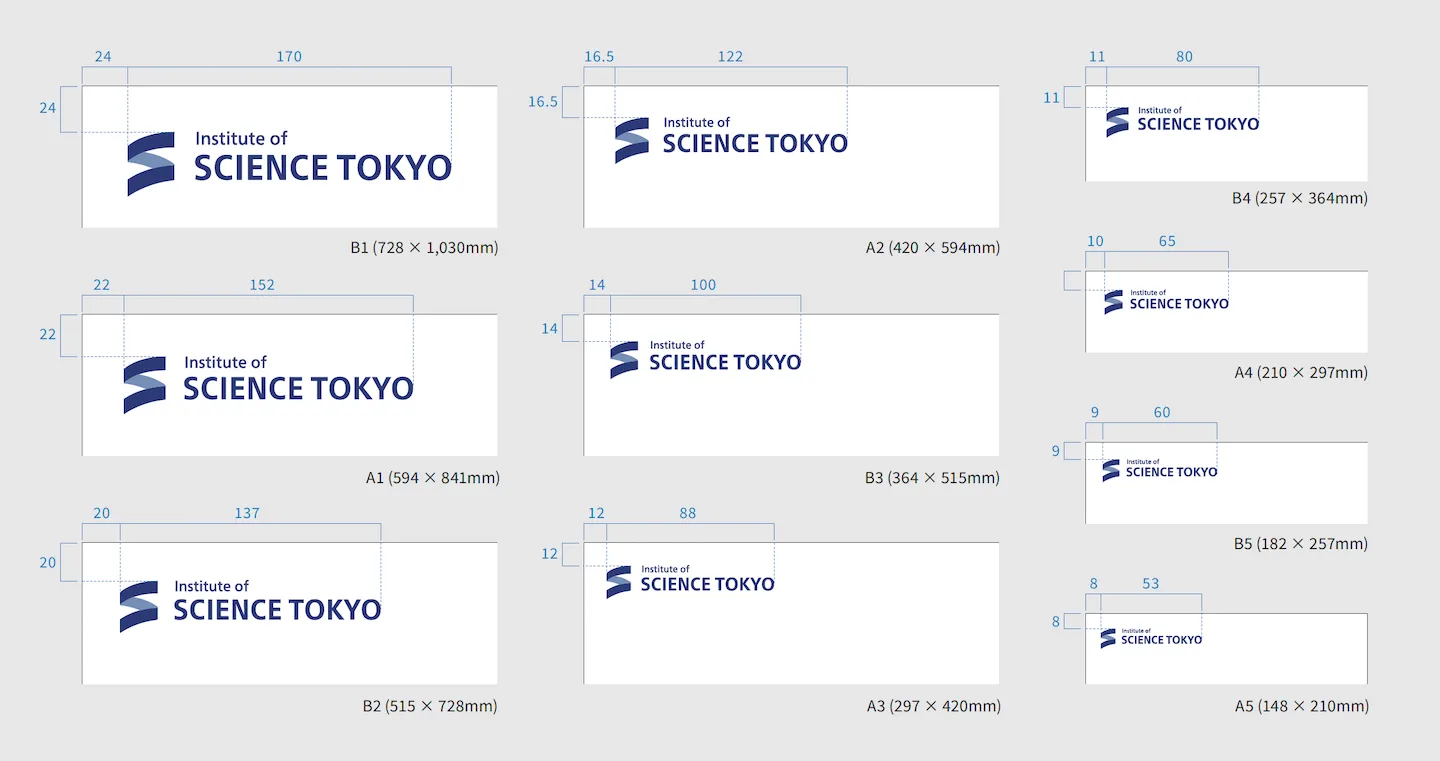Image resolution: width=1440 pixels, height=761 pixels.
Task: Select the S logo mark in the B3 panel
Action: [623, 360]
